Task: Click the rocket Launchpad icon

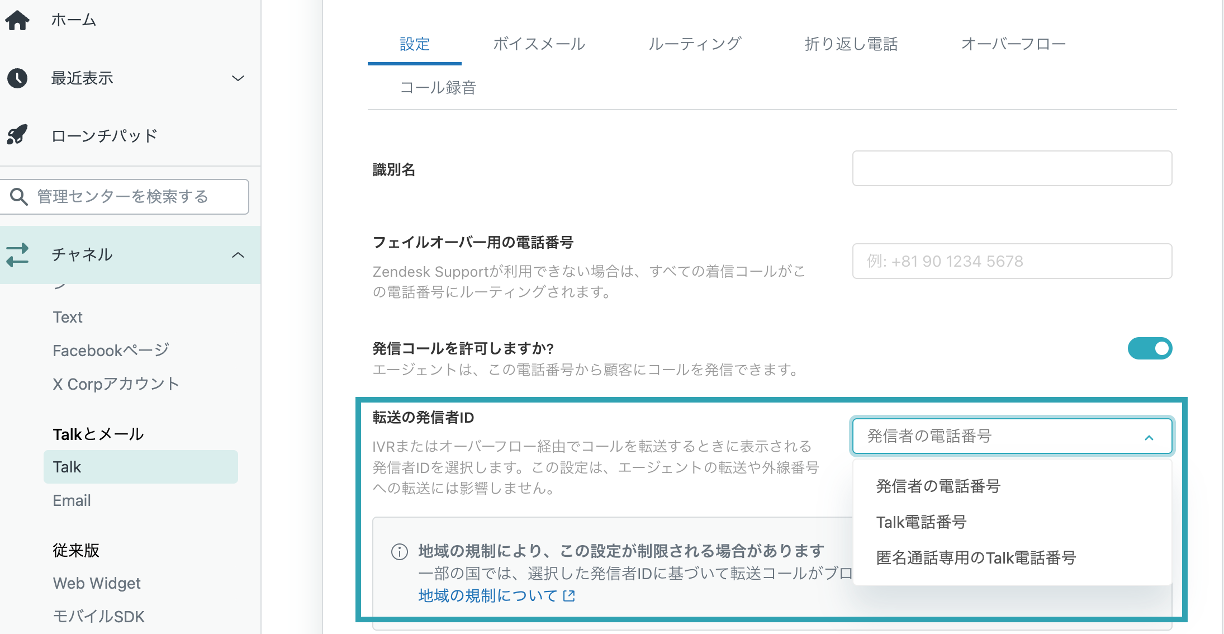Action: pos(17,135)
